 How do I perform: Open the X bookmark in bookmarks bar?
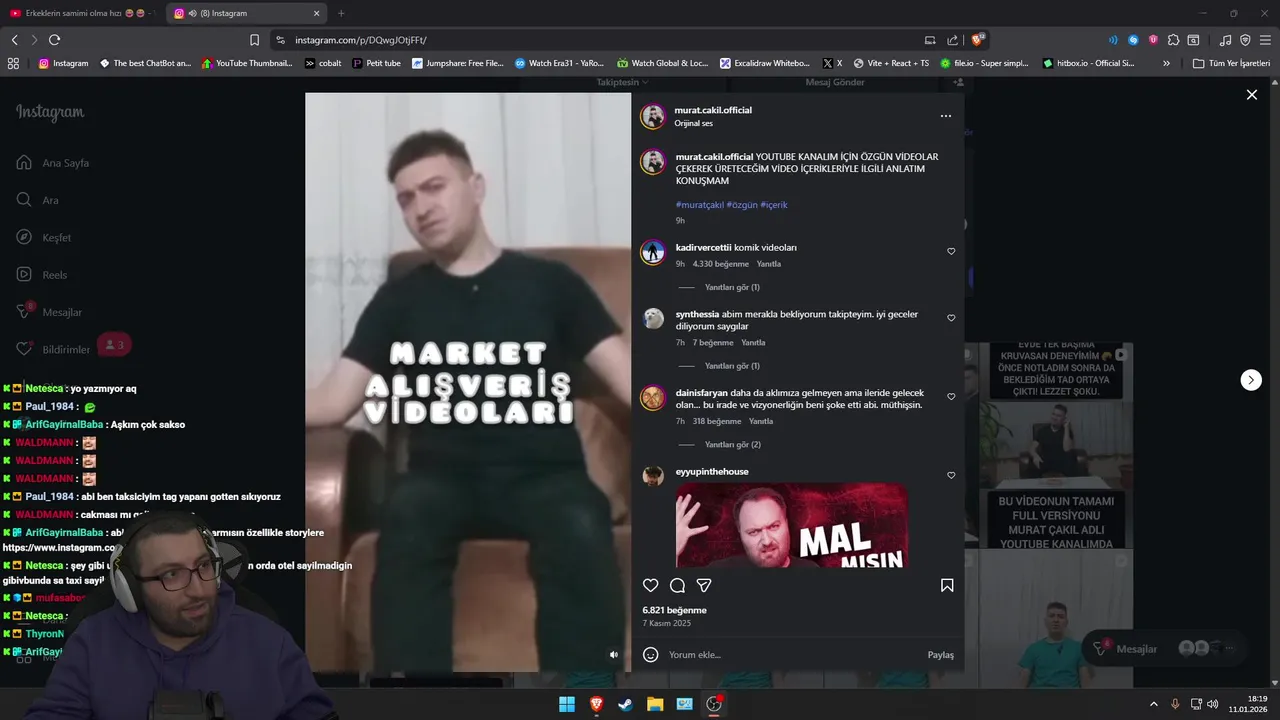tap(832, 63)
